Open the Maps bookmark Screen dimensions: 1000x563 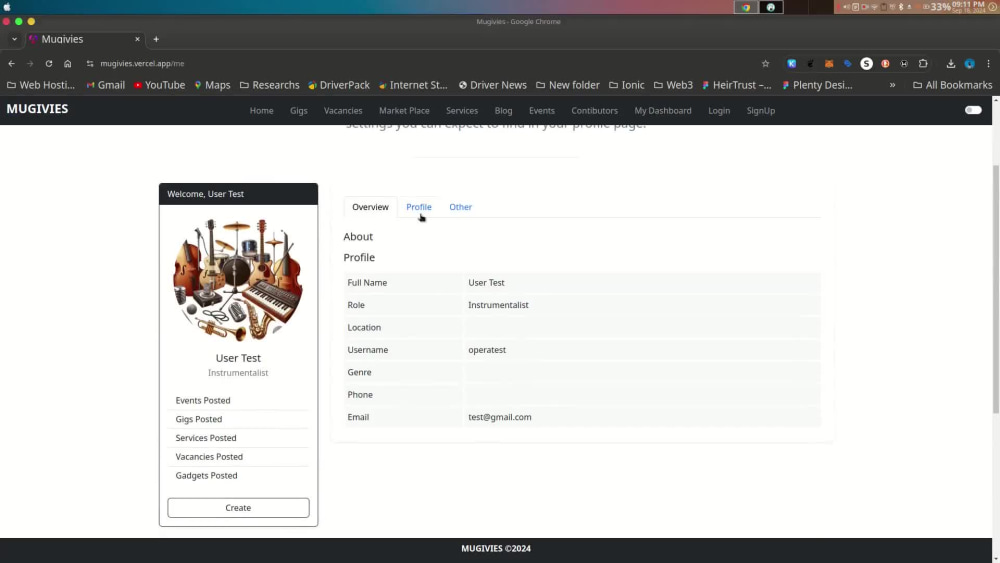212,85
